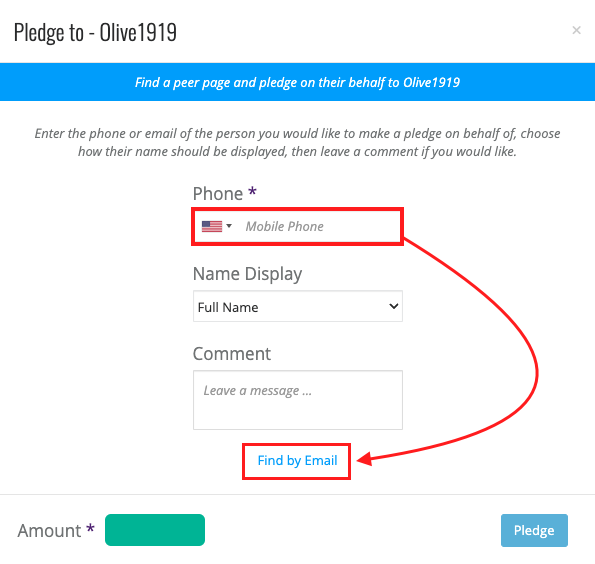595x564 pixels.
Task: Open the Full Name display dropdown
Action: pyautogui.click(x=298, y=306)
